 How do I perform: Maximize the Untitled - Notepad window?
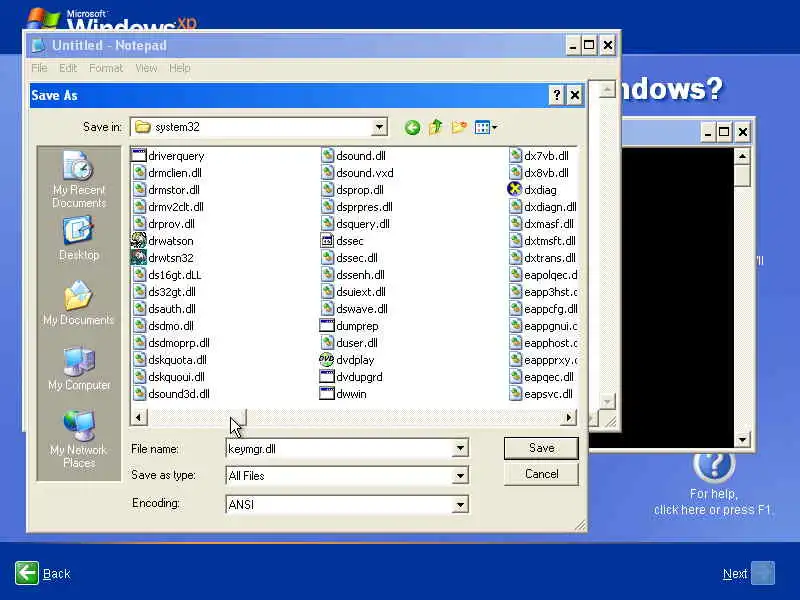coord(589,45)
